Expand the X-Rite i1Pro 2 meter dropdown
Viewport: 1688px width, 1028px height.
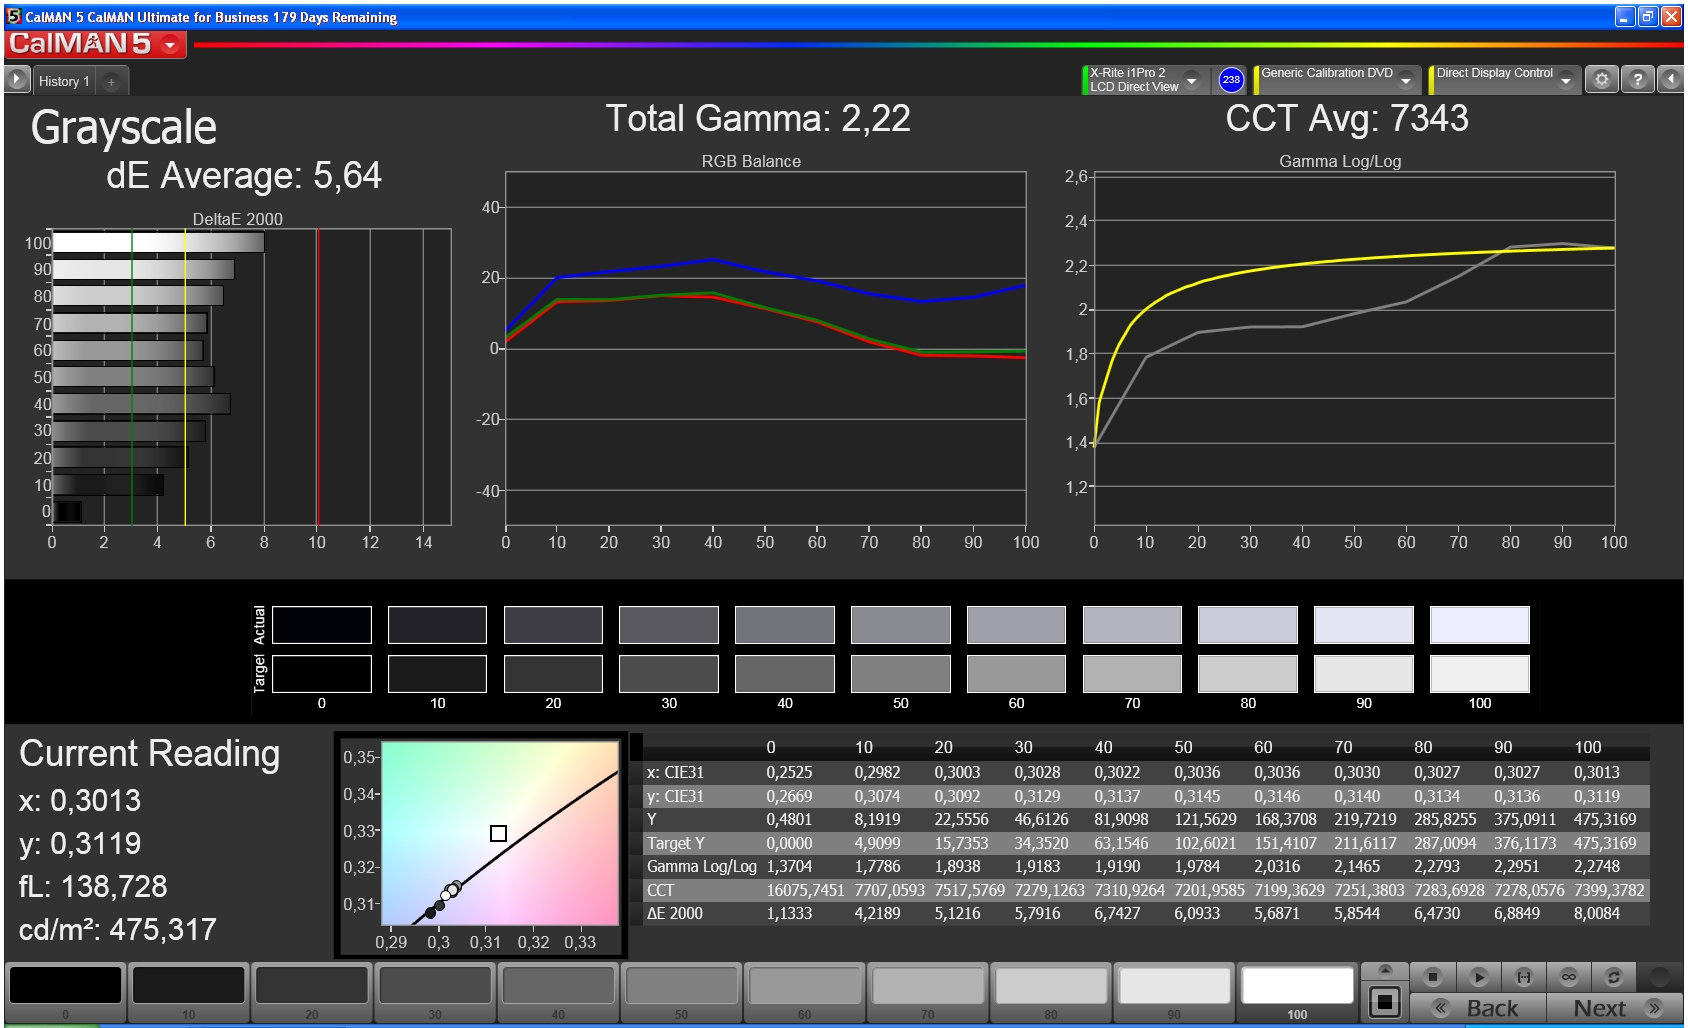[x=1191, y=80]
